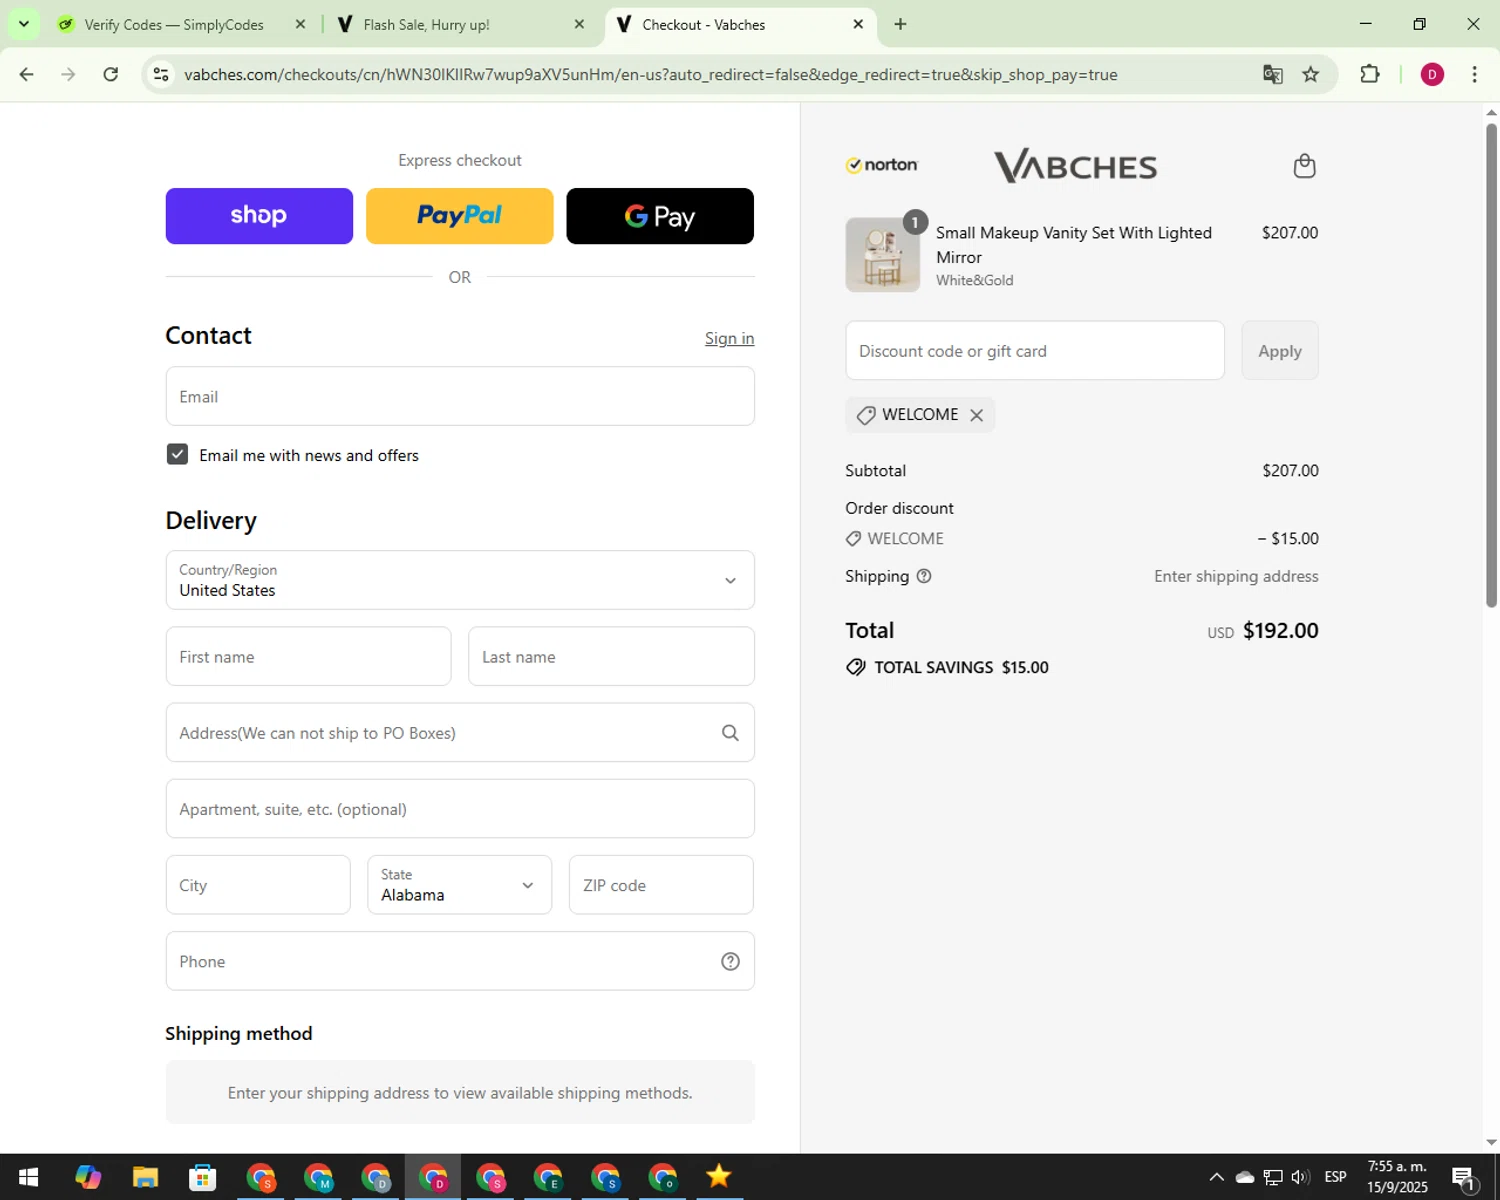
Task: Click the City input field
Action: click(258, 885)
